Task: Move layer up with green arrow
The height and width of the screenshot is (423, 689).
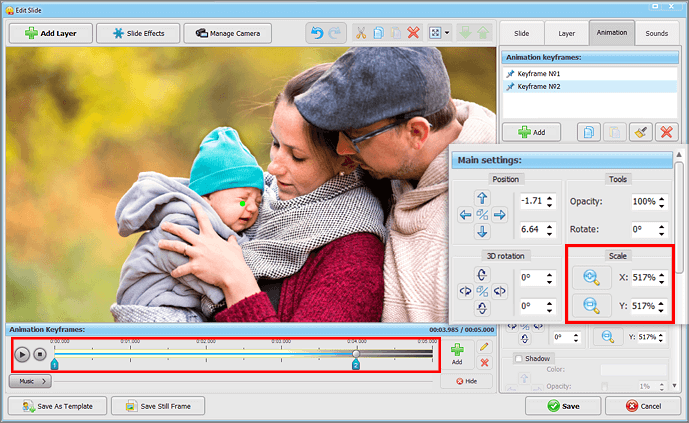Action: pyautogui.click(x=483, y=33)
